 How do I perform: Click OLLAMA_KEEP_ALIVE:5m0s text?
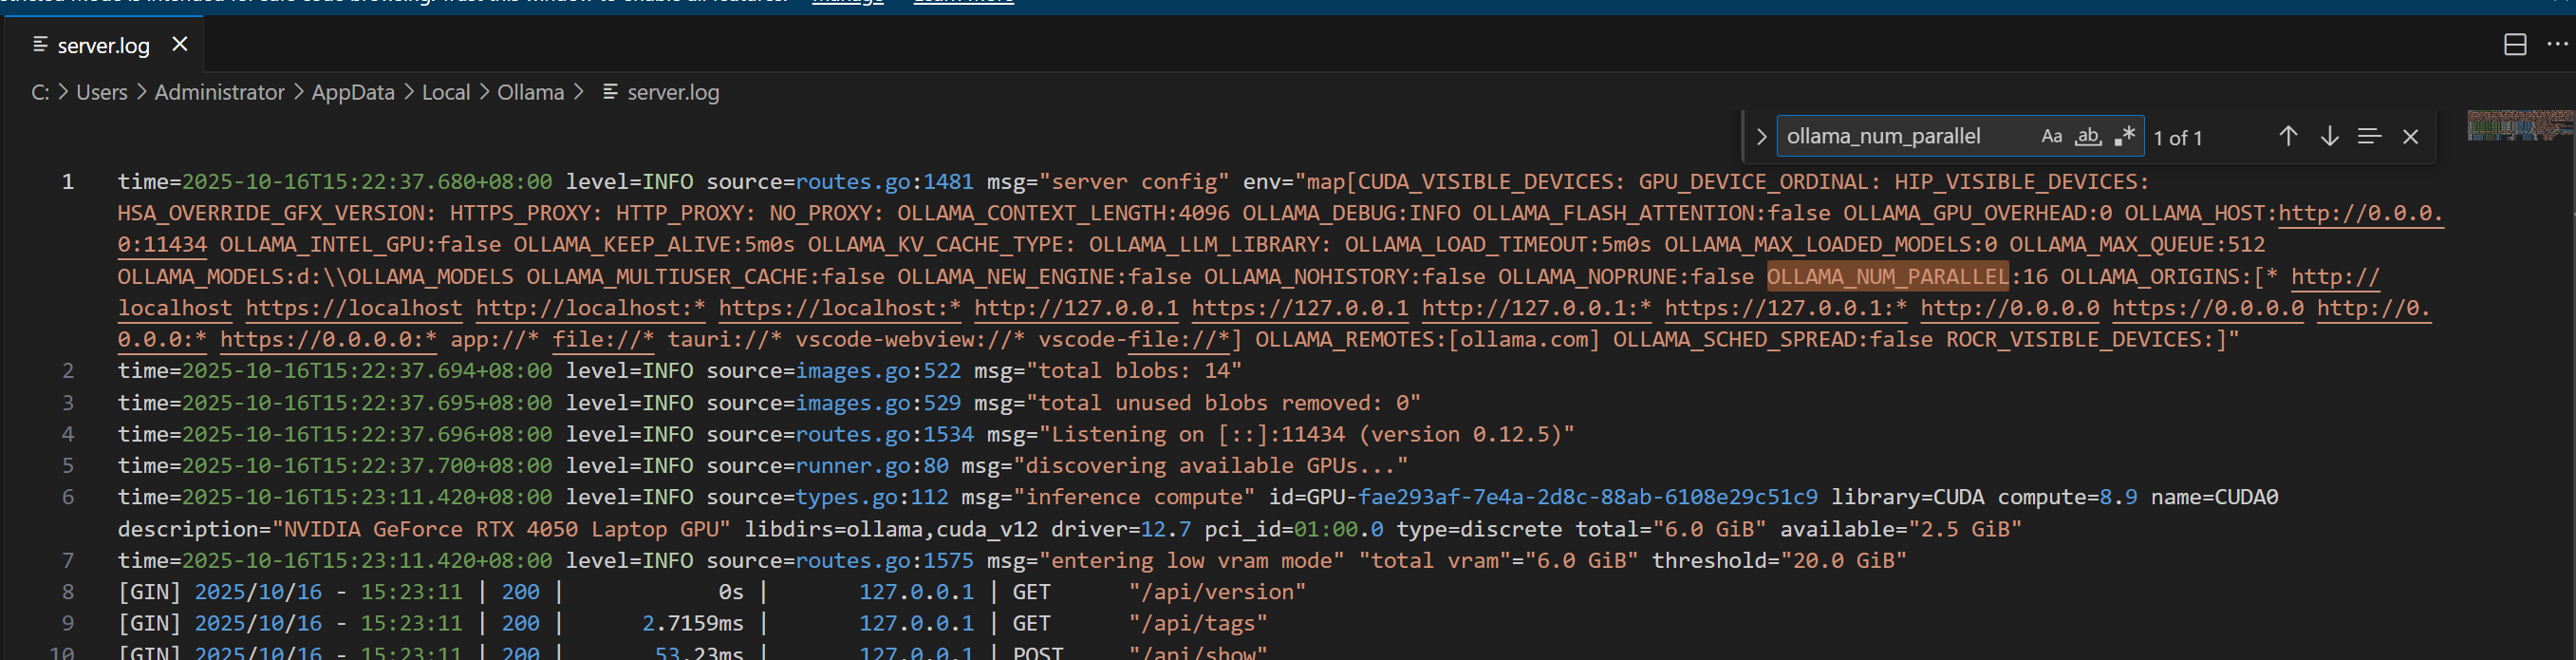point(654,245)
